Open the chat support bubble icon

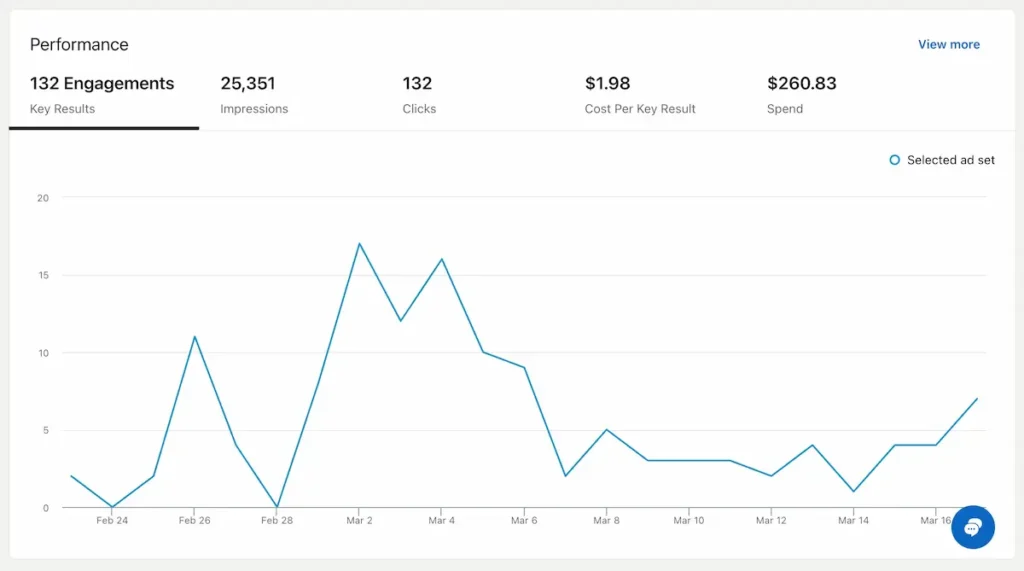click(x=972, y=527)
